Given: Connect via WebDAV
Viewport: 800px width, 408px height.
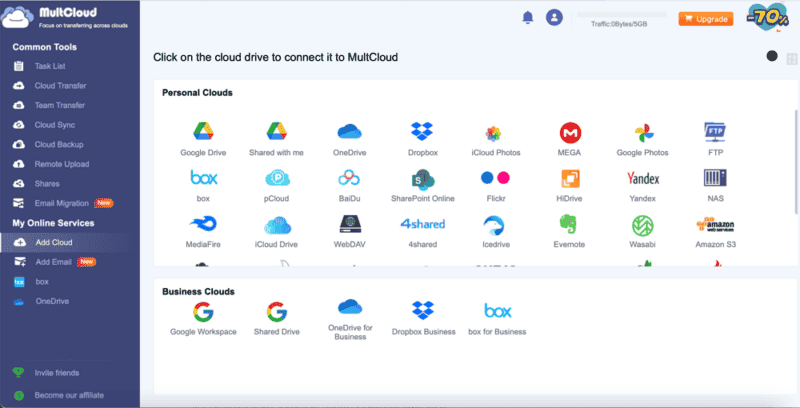Looking at the screenshot, I should [x=350, y=224].
